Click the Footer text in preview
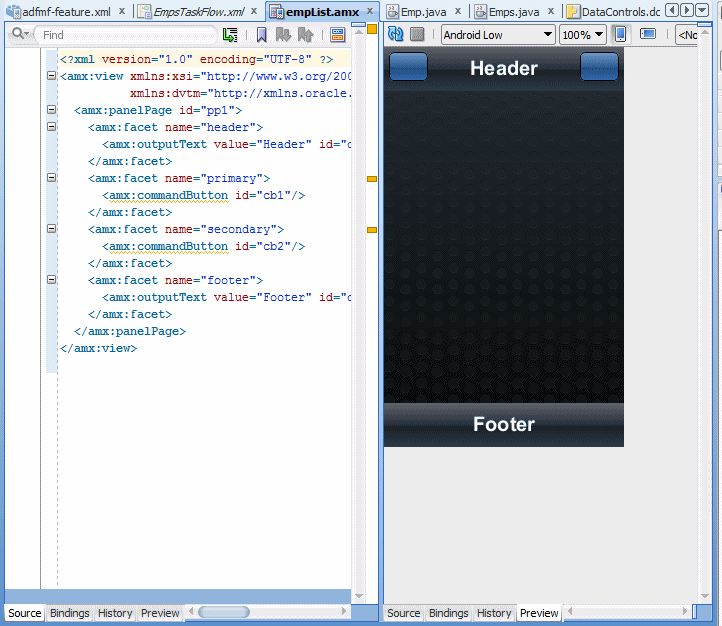This screenshot has height=626, width=722. point(504,424)
